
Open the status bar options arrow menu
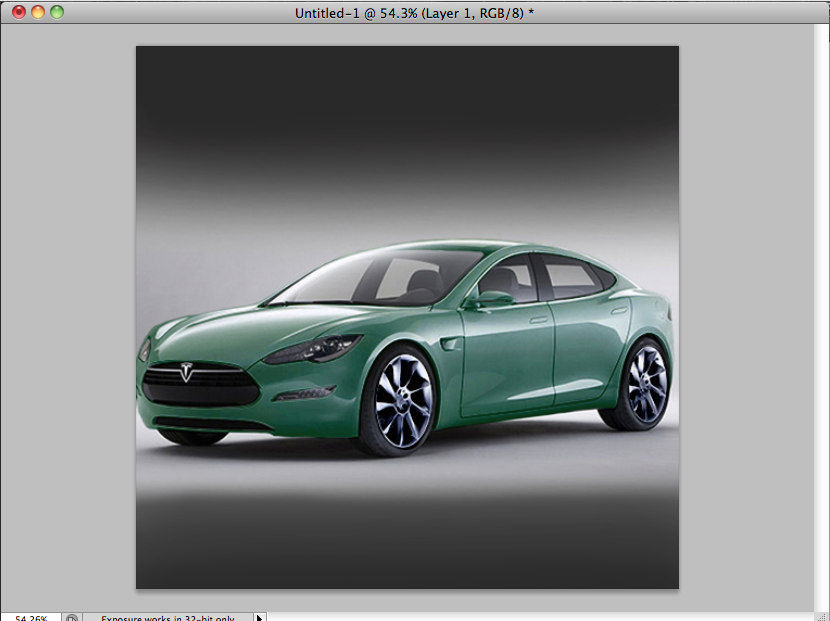coord(259,617)
